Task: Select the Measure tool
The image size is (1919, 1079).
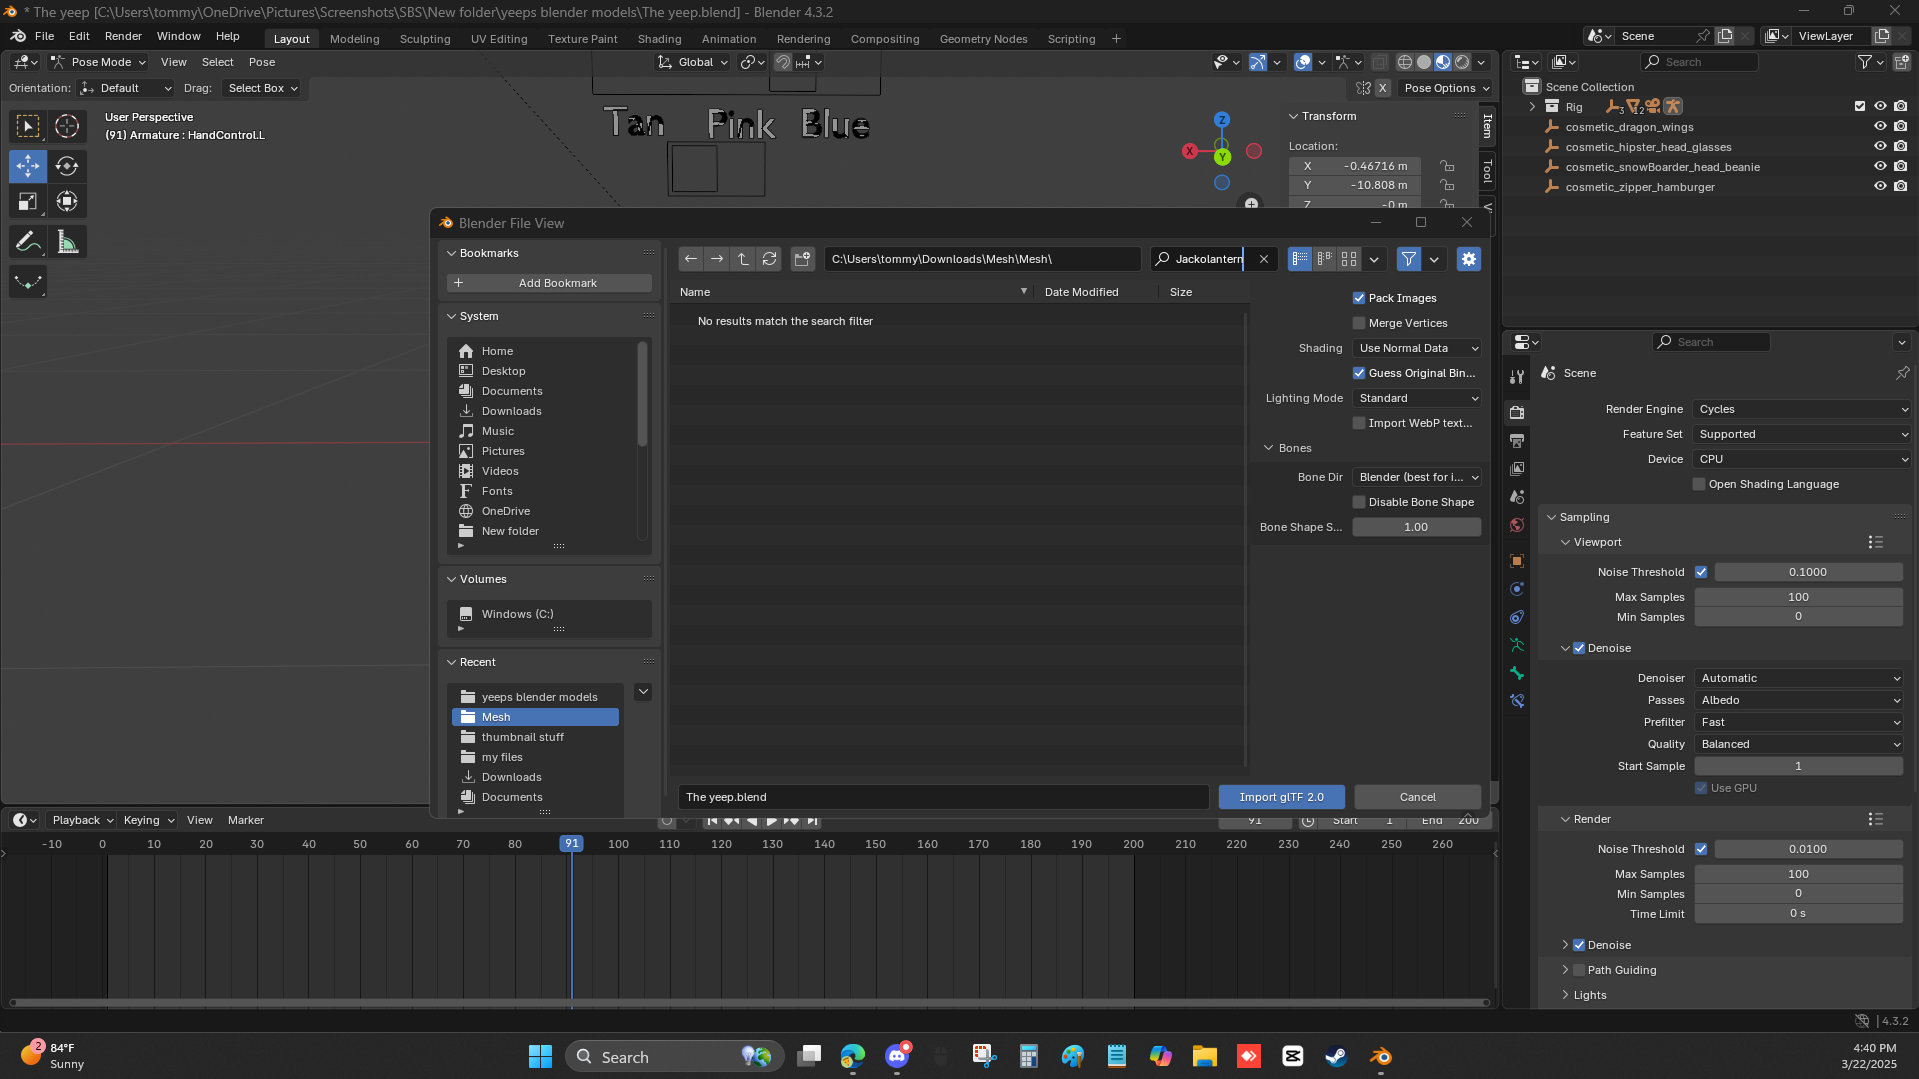Action: pos(67,242)
